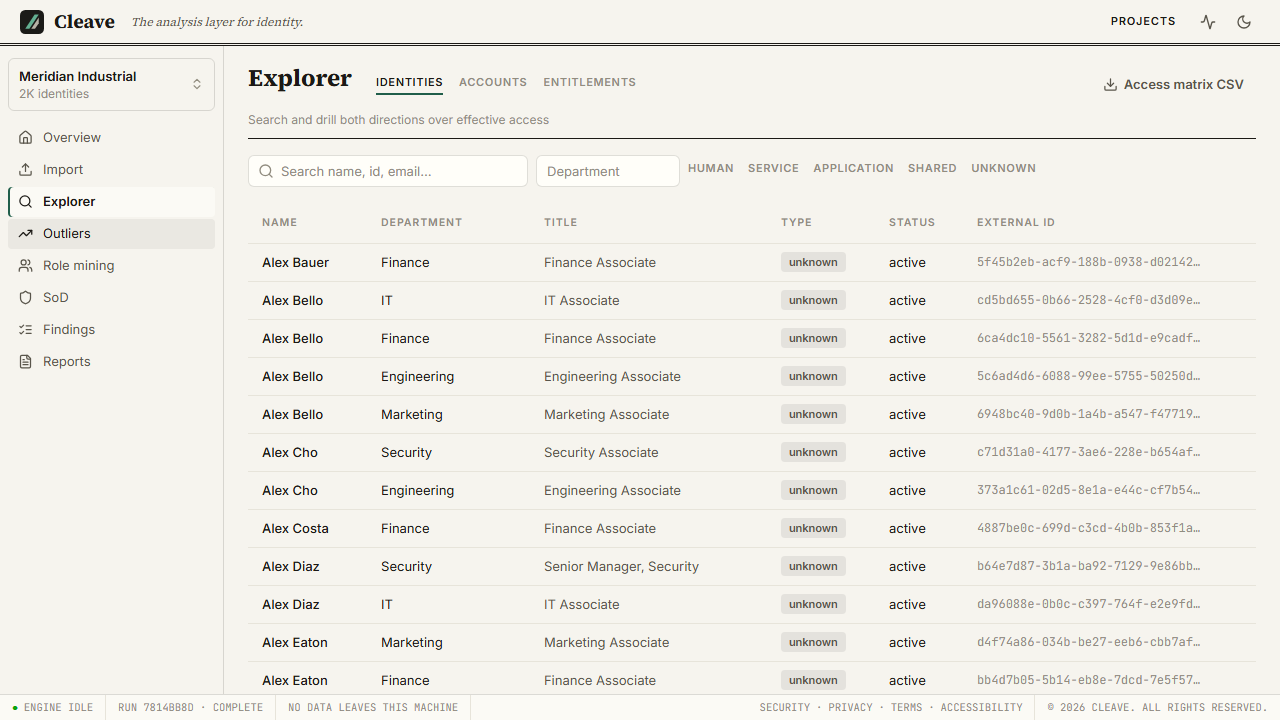Click the download icon beside Access matrix CSV
Screen dimensions: 1280x720
point(1110,85)
